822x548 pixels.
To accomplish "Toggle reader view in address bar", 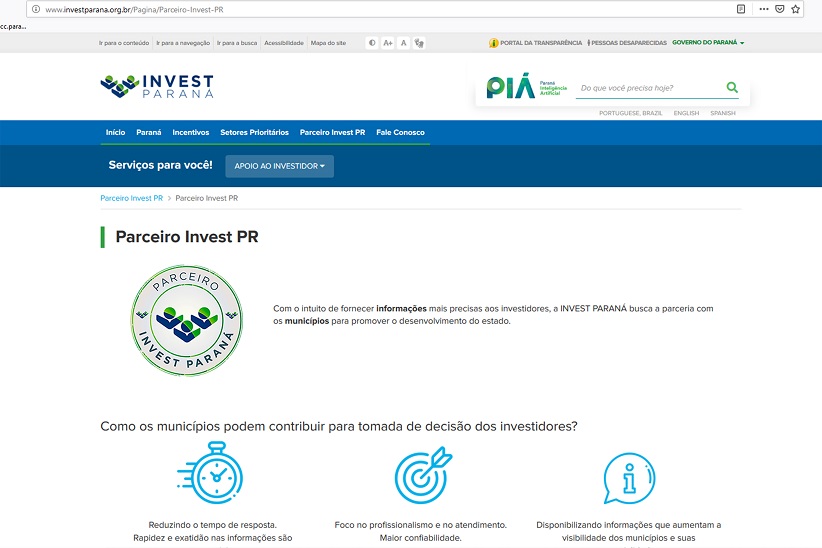I will click(x=741, y=9).
